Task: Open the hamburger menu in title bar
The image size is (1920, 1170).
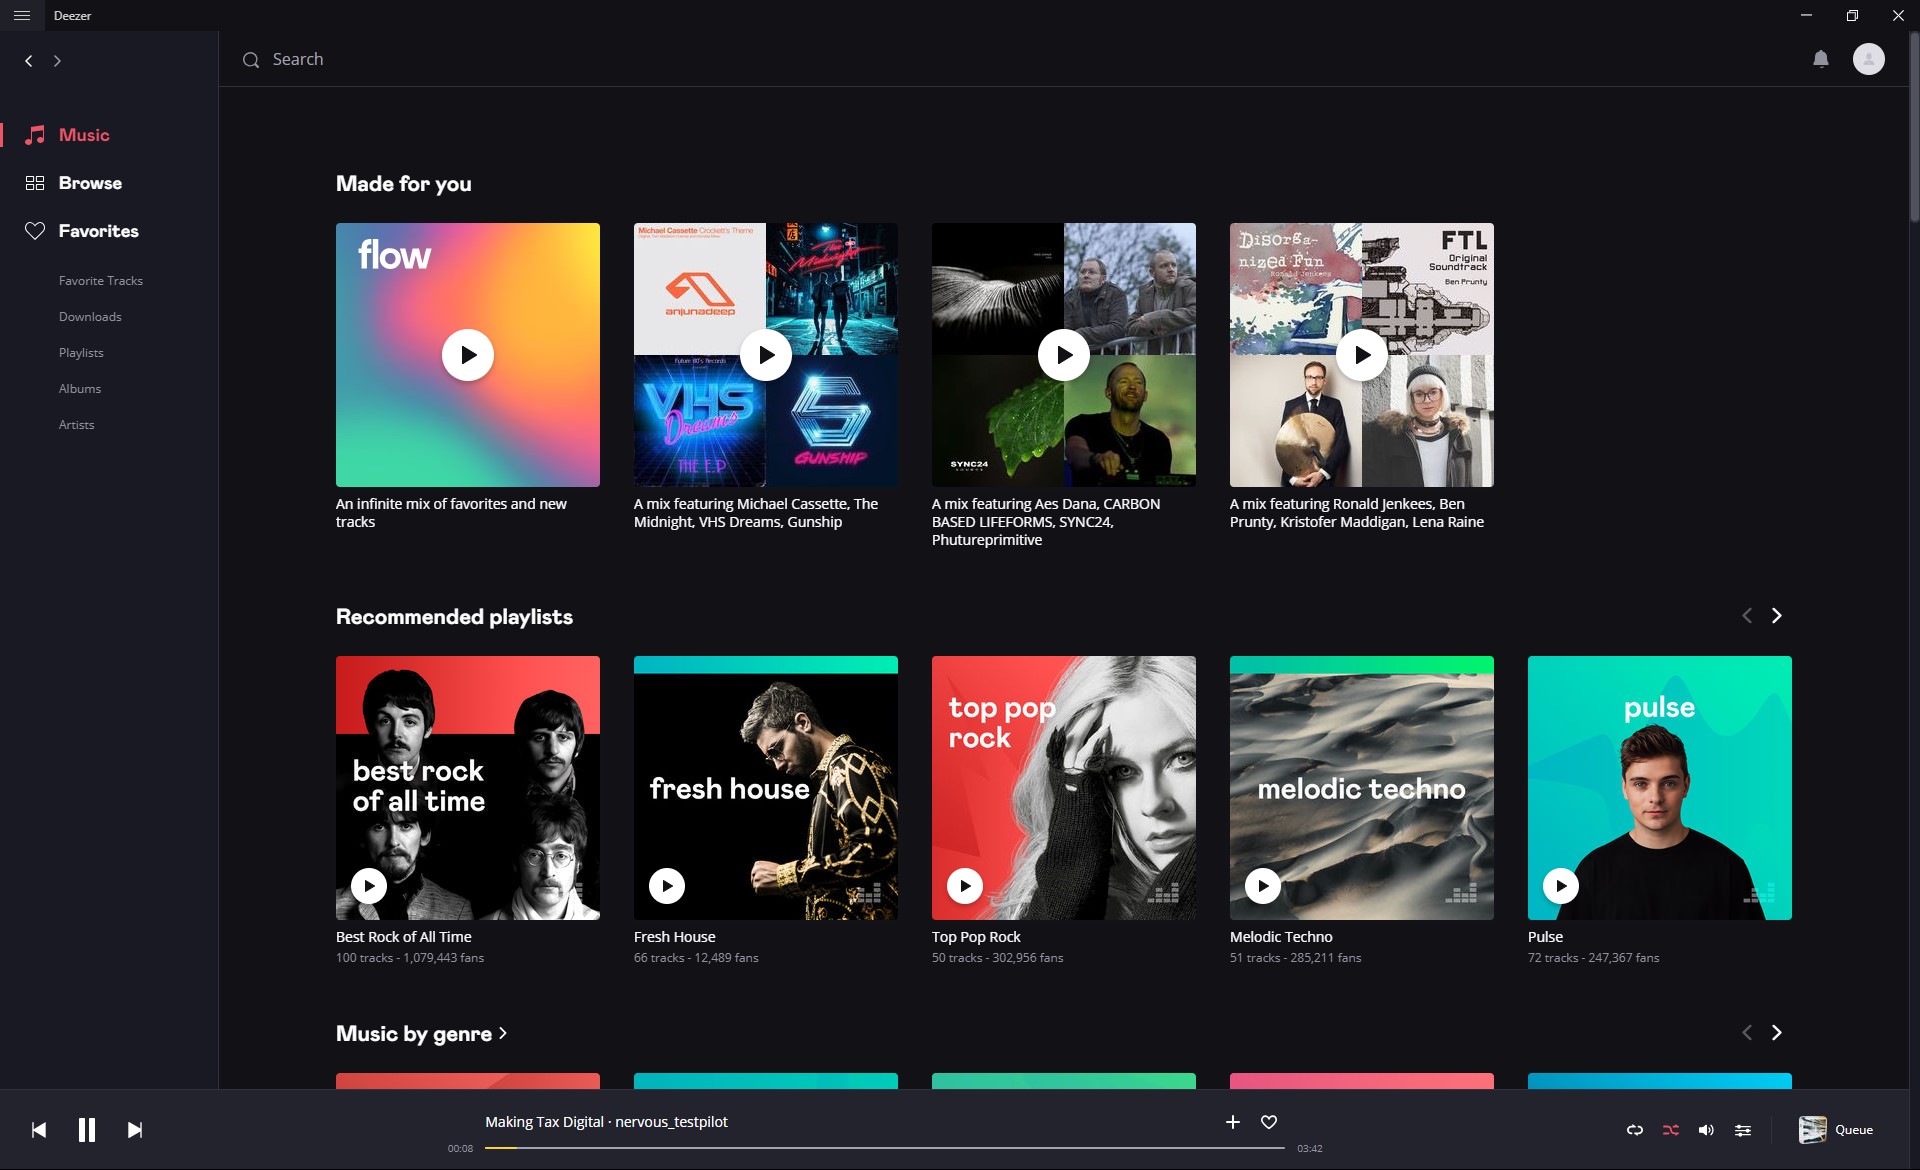Action: [22, 15]
